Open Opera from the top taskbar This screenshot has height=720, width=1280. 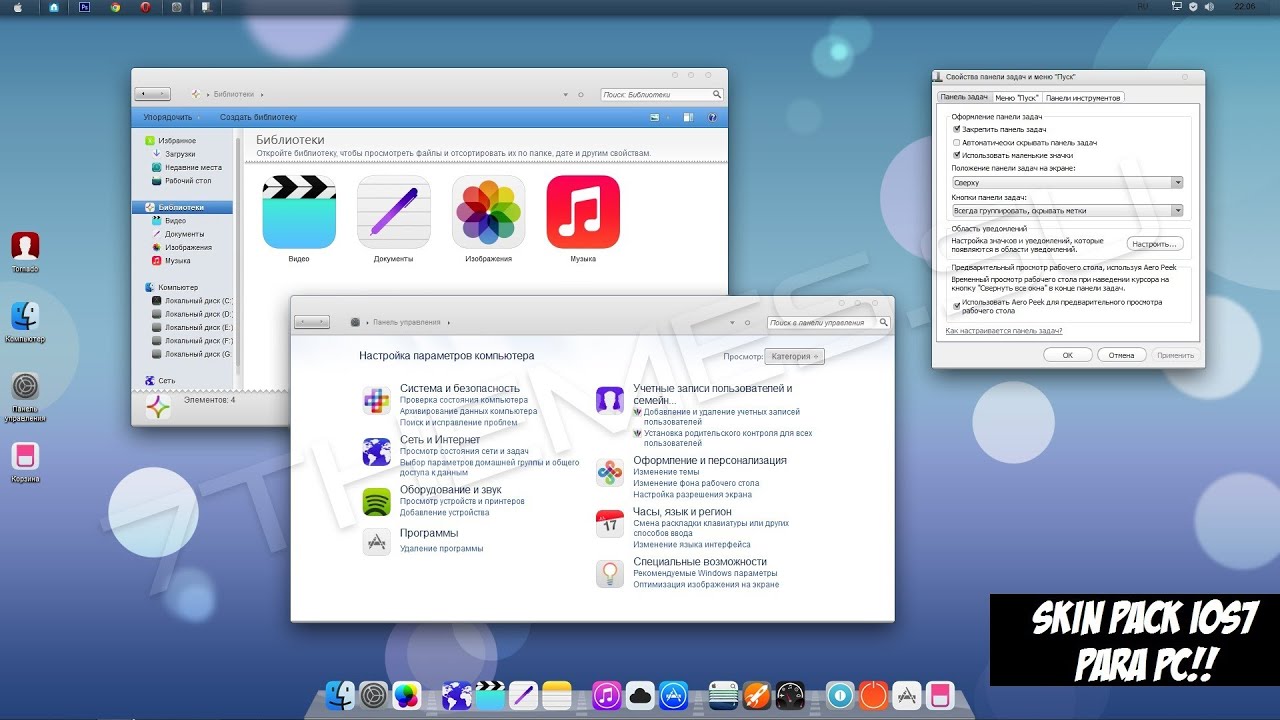[x=146, y=7]
